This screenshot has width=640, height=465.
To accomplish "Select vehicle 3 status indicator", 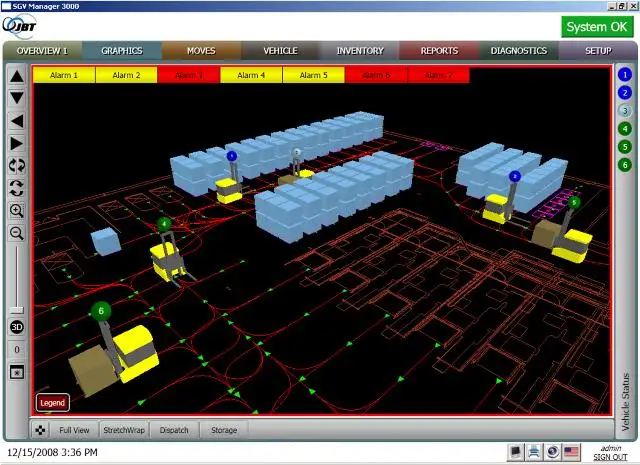I will click(625, 110).
